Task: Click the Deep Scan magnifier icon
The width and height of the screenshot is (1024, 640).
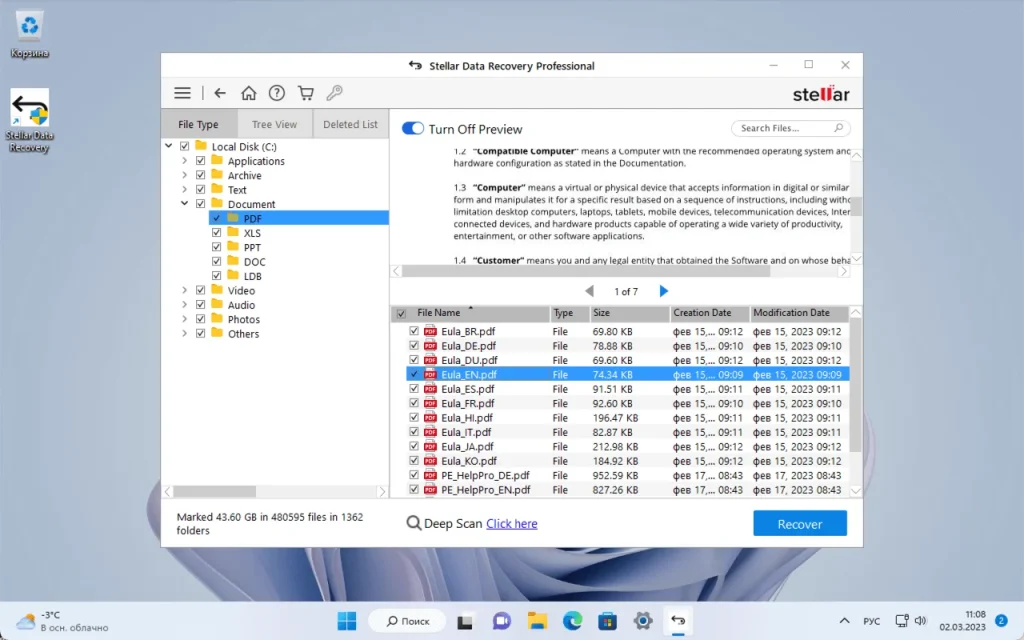Action: (413, 523)
